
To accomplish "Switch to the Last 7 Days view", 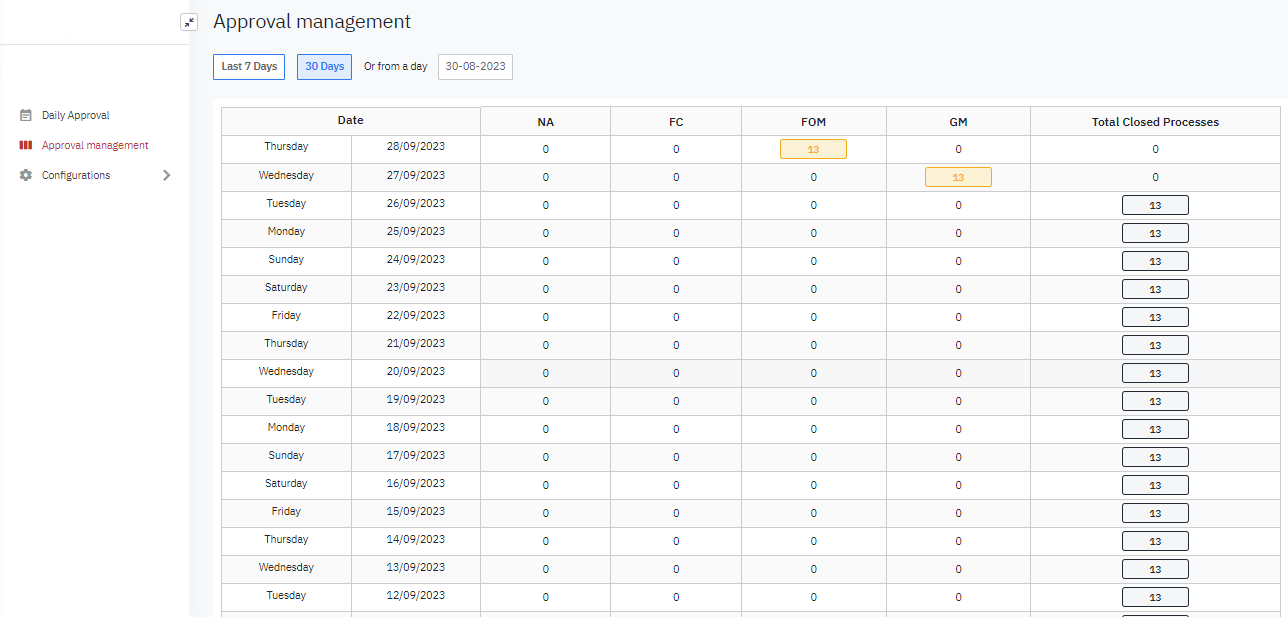I will click(x=248, y=66).
